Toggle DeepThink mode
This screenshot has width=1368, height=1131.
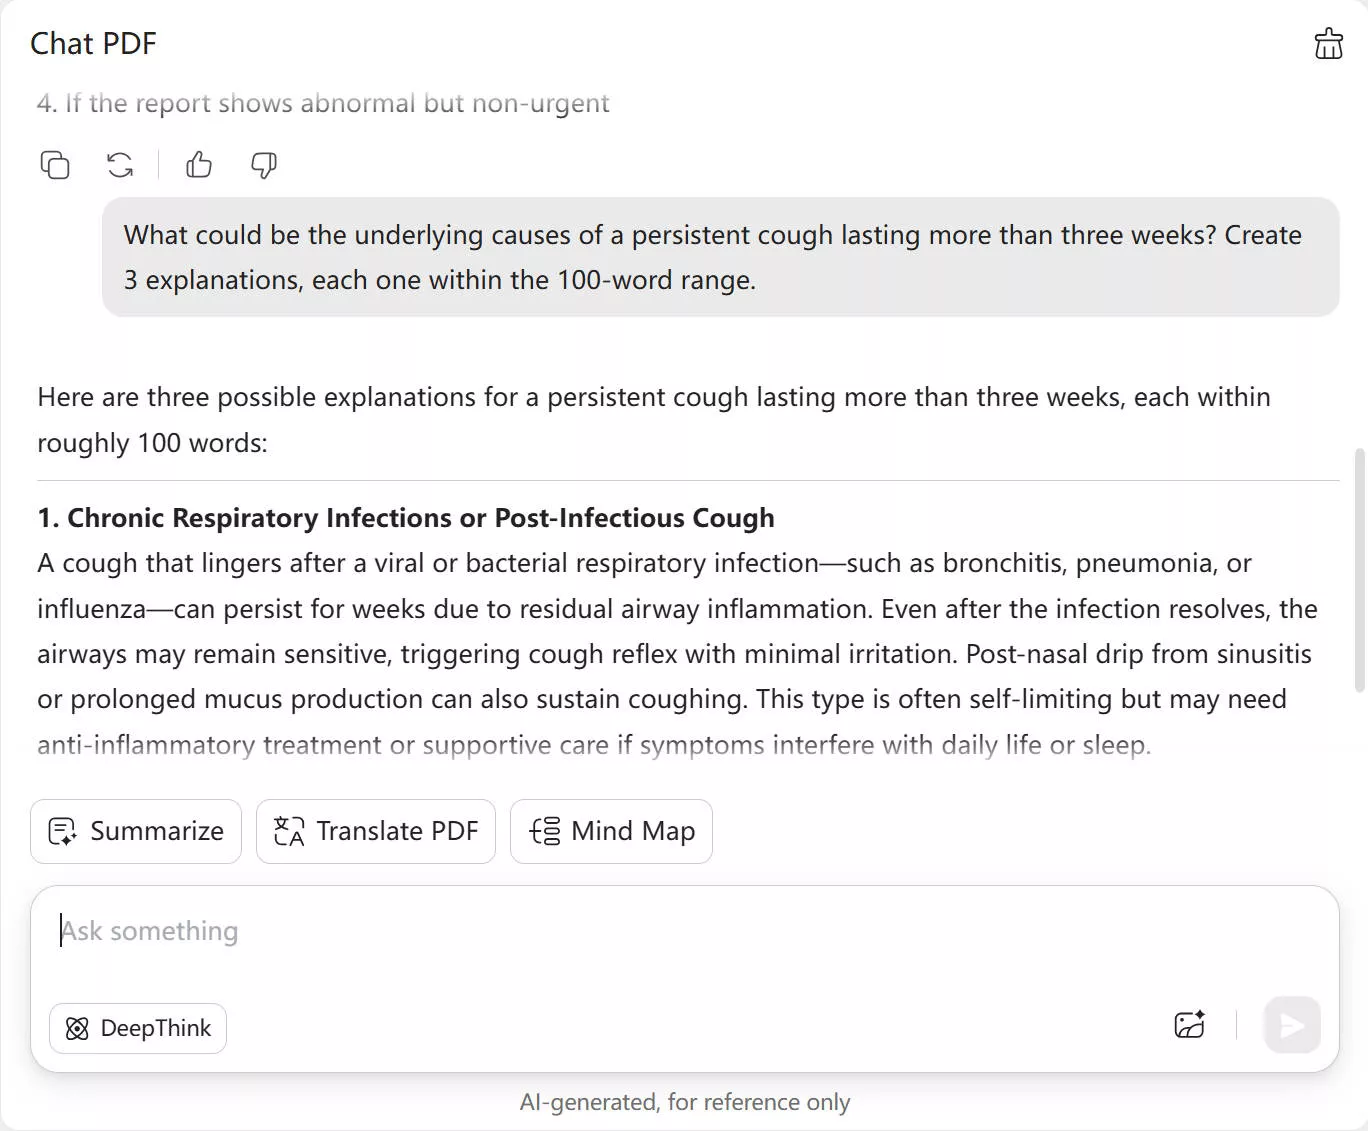click(138, 1028)
